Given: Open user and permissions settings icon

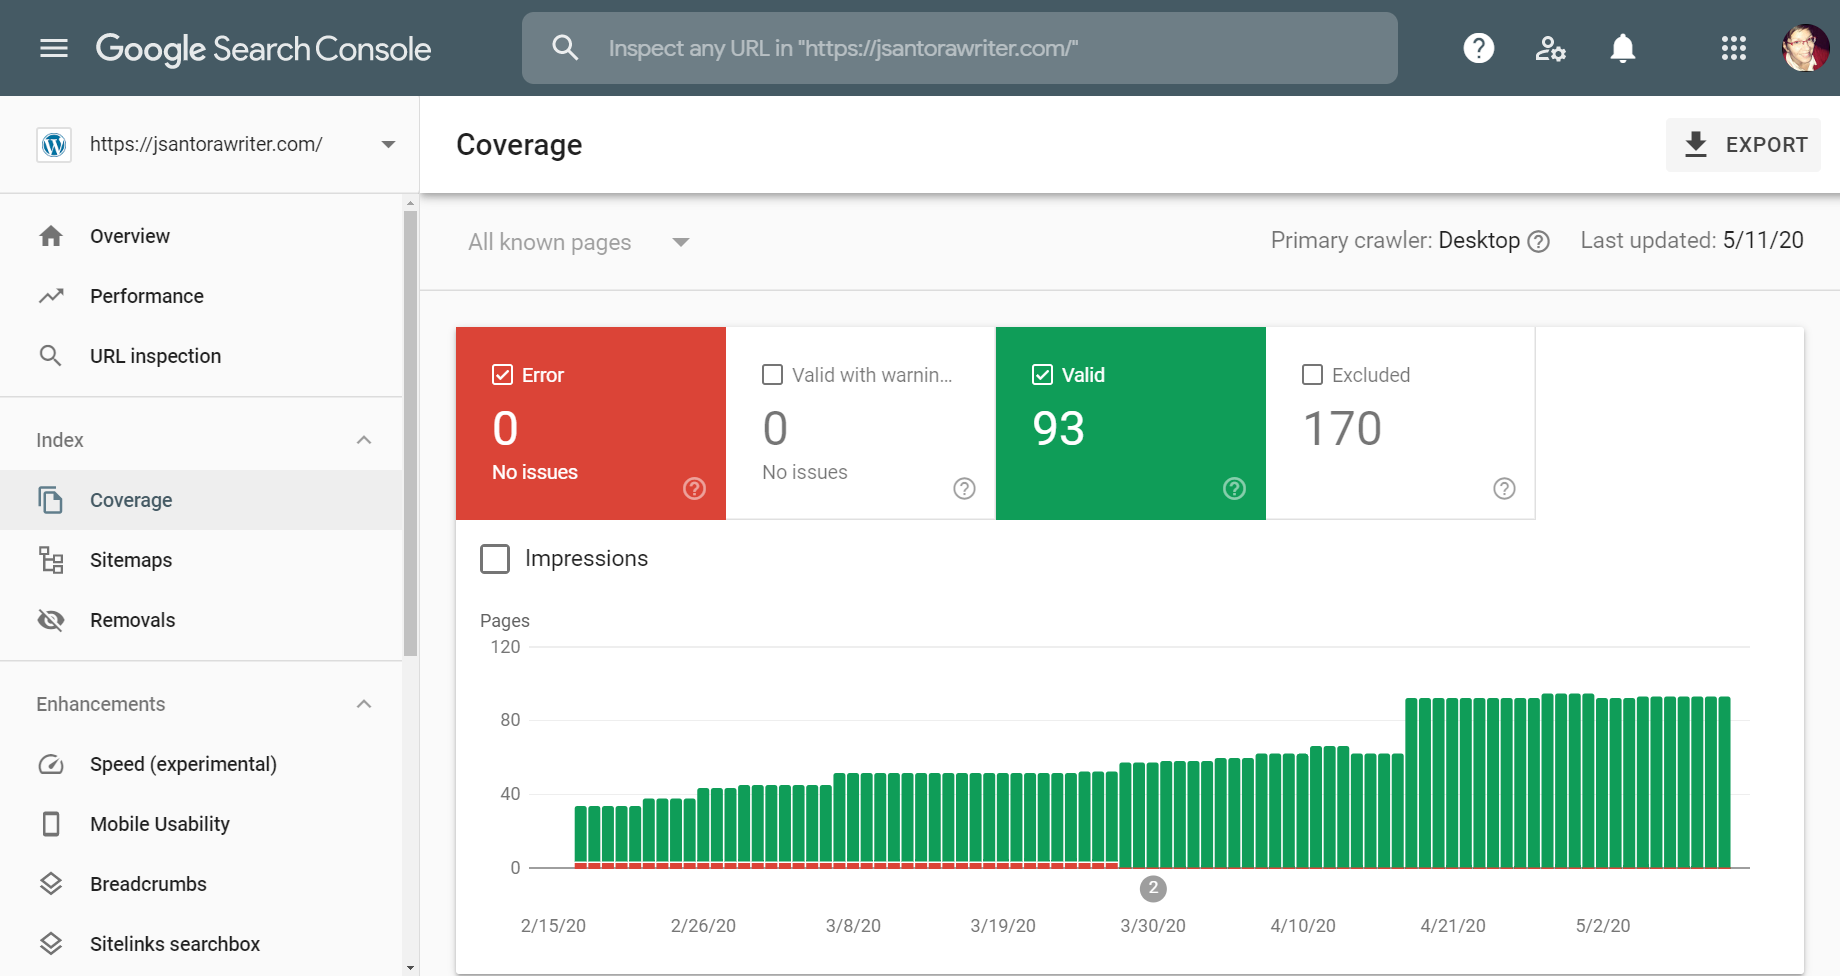Looking at the screenshot, I should pyautogui.click(x=1550, y=48).
